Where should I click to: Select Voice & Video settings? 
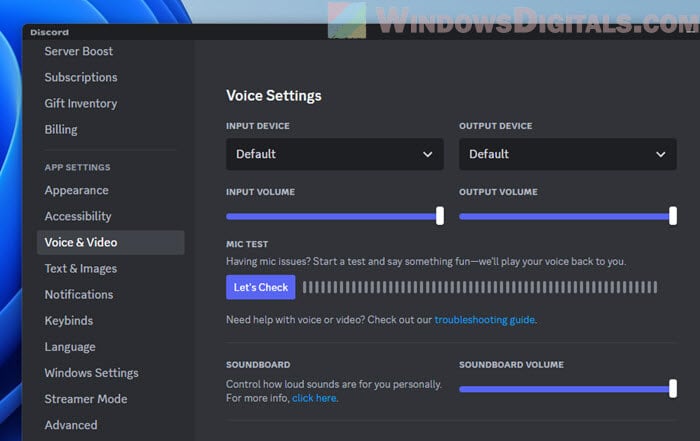(110, 242)
